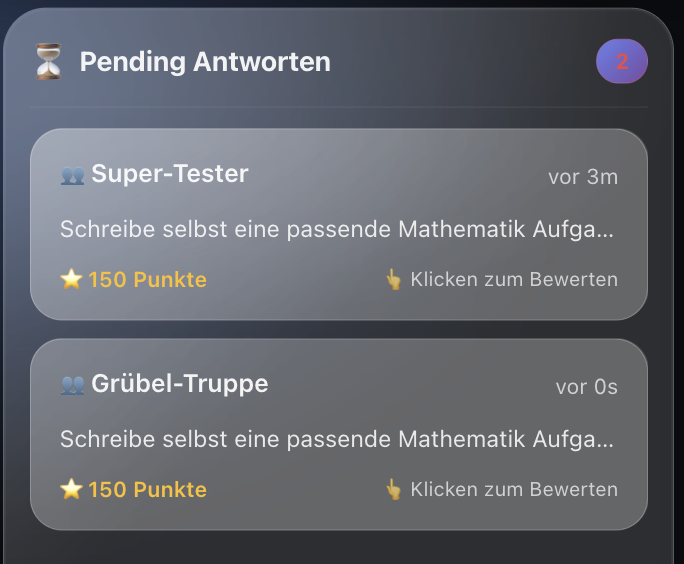Image resolution: width=684 pixels, height=564 pixels.
Task: Click the Pending Antworten heading
Action: 205,62
